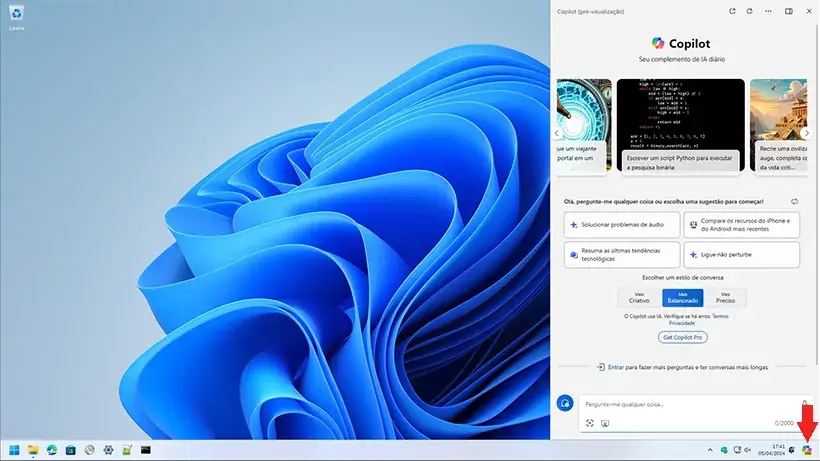Open the portal traveler image card
Image resolution: width=820 pixels, height=461 pixels.
584,125
